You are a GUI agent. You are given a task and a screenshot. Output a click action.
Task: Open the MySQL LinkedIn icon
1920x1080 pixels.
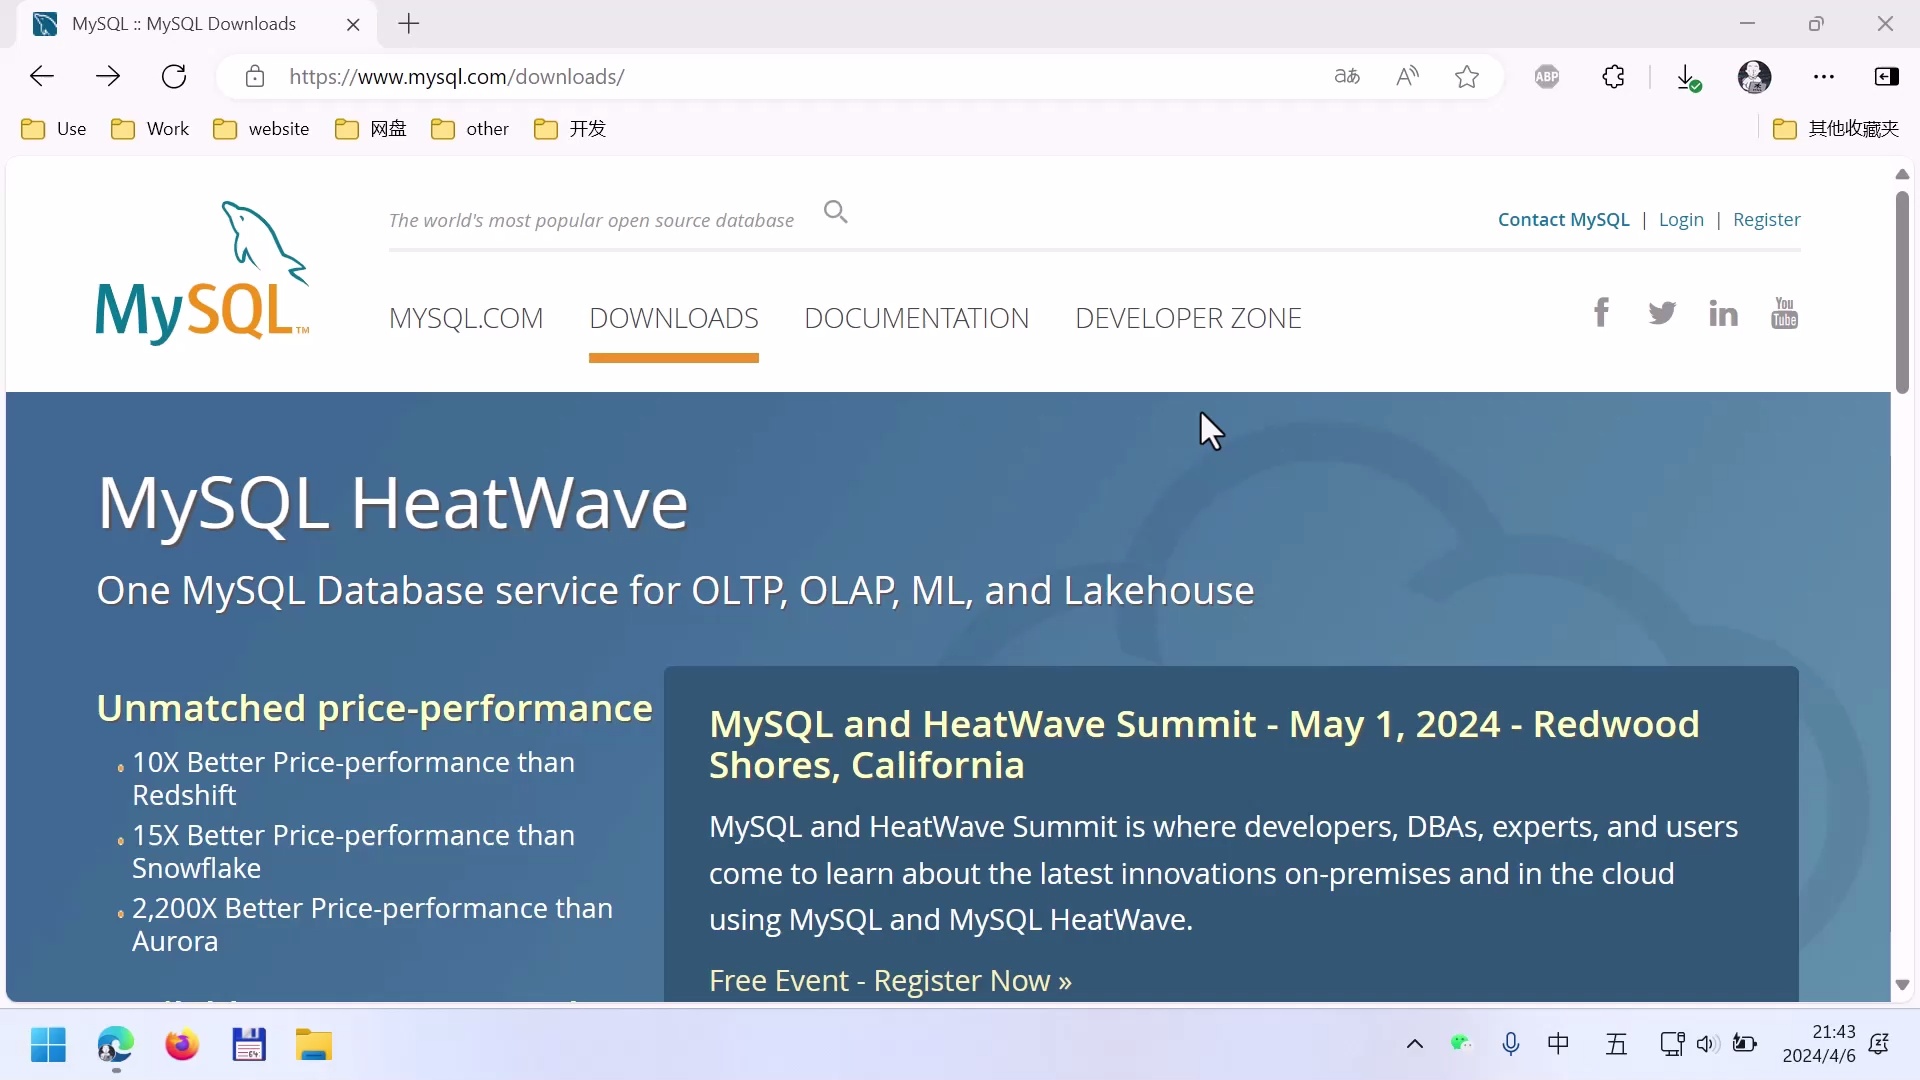1722,314
